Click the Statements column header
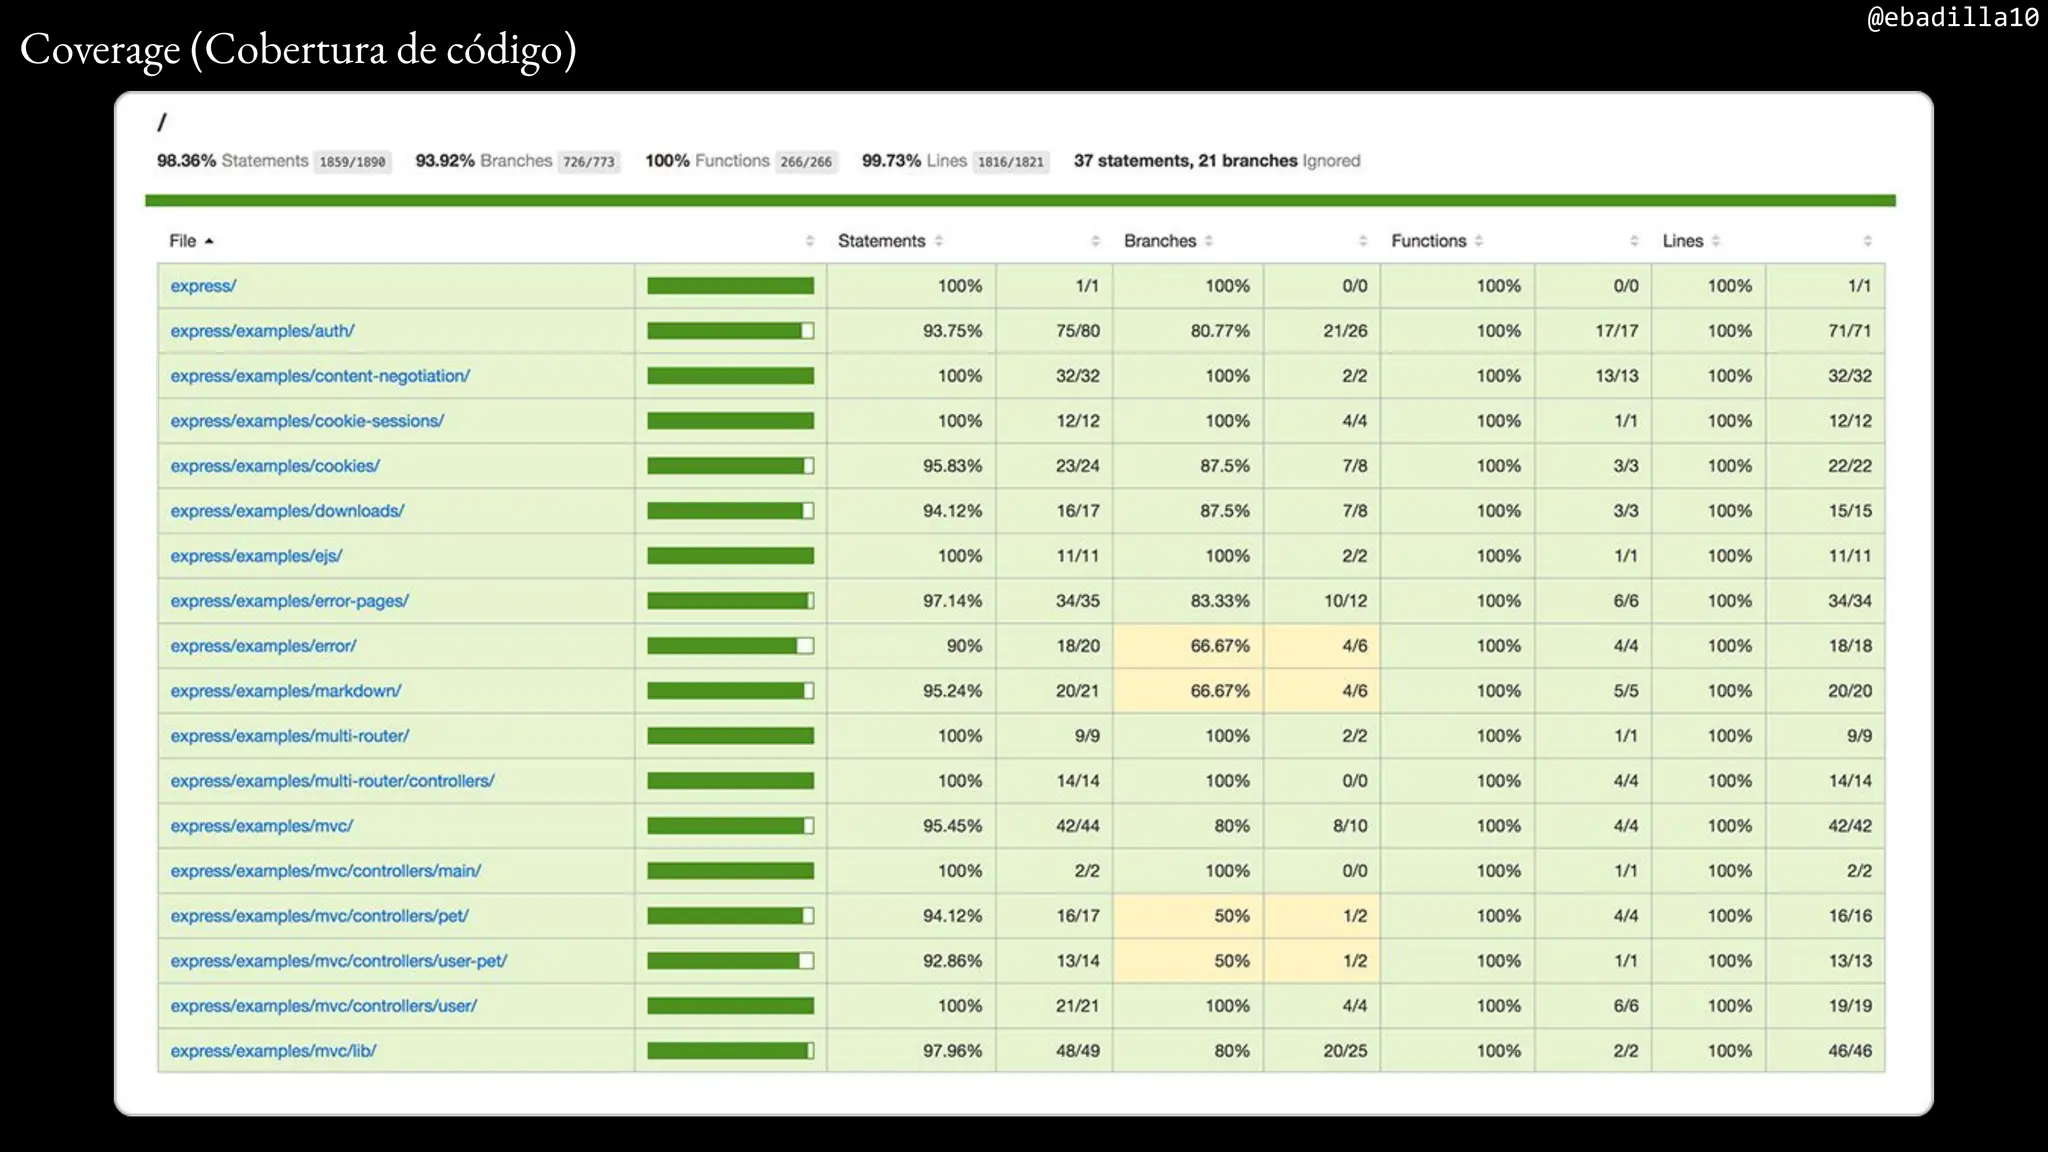The image size is (2048, 1152). point(881,241)
